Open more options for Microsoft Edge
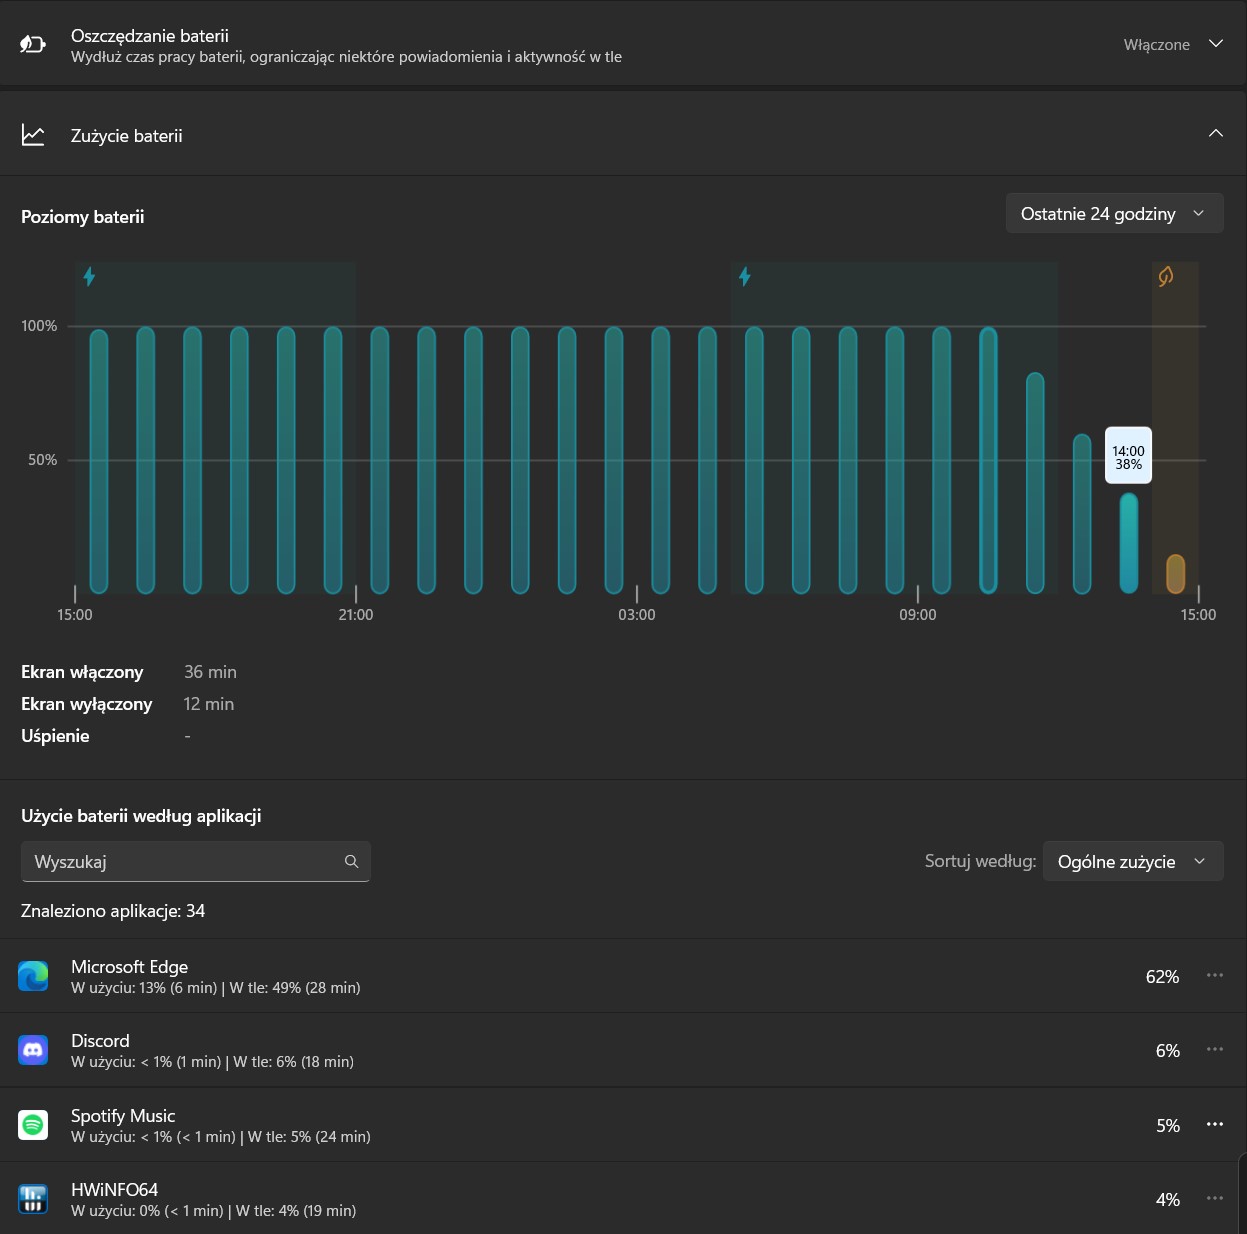Viewport: 1247px width, 1234px height. pyautogui.click(x=1215, y=976)
